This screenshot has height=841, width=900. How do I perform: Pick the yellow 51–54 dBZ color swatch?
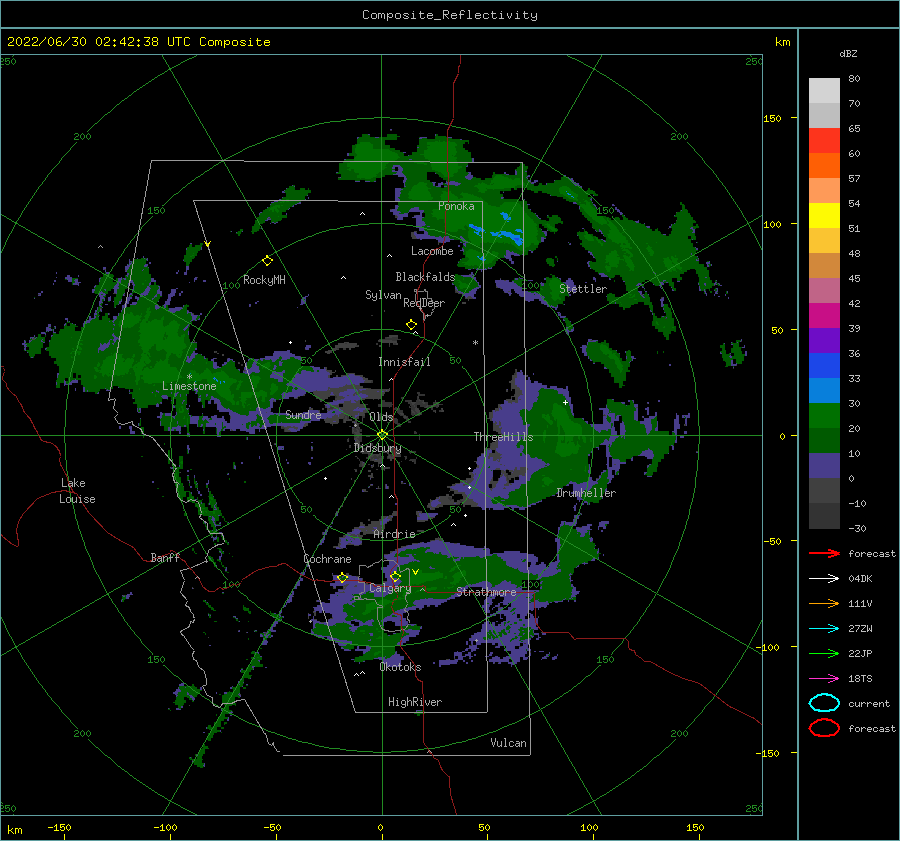click(824, 216)
